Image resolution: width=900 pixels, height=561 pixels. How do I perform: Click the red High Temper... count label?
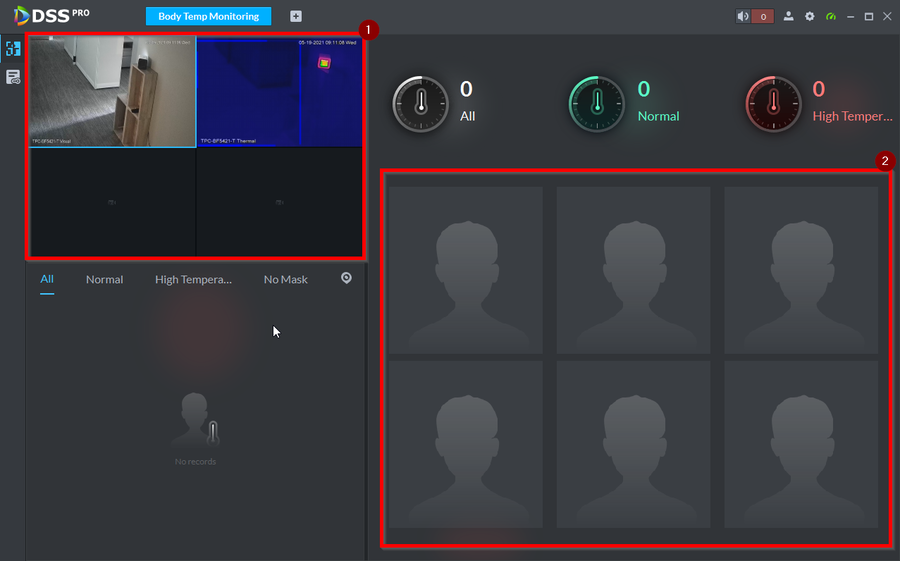(x=852, y=116)
